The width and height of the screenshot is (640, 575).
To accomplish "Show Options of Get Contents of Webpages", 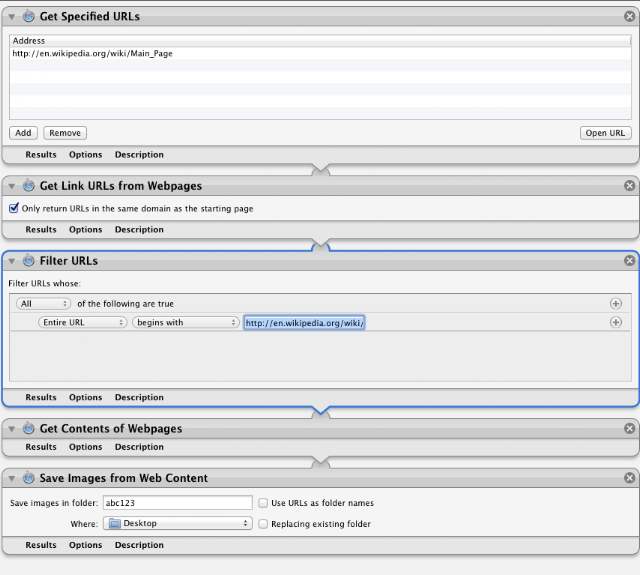I will click(85, 447).
